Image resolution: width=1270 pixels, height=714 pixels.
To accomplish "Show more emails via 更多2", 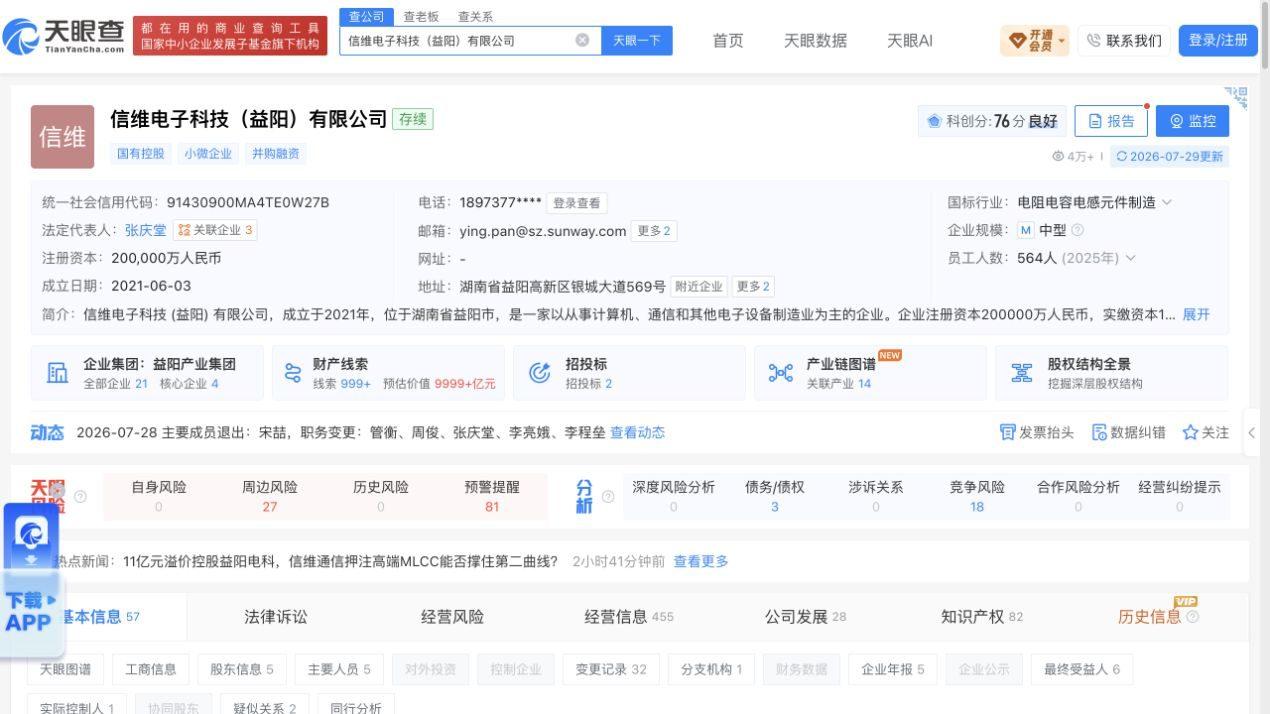I will (655, 231).
